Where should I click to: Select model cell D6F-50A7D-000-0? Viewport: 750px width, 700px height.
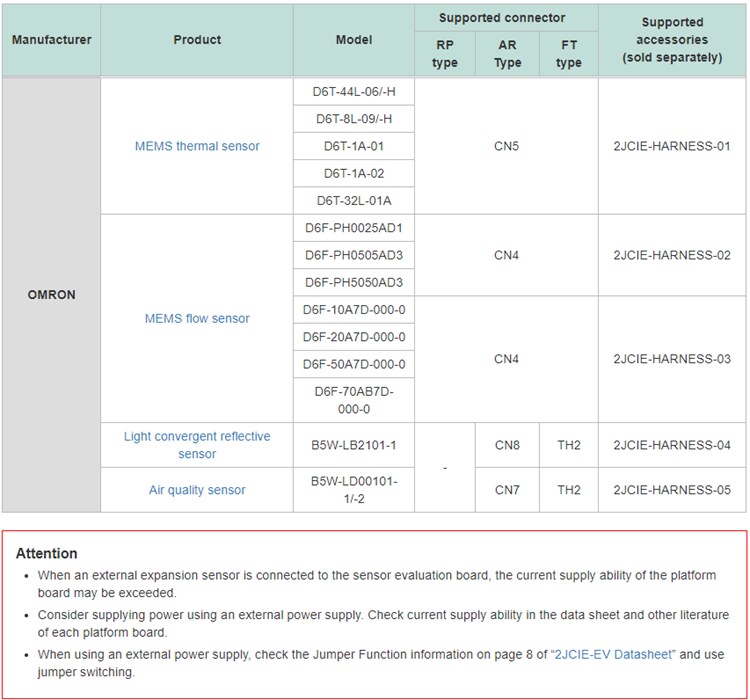point(354,364)
